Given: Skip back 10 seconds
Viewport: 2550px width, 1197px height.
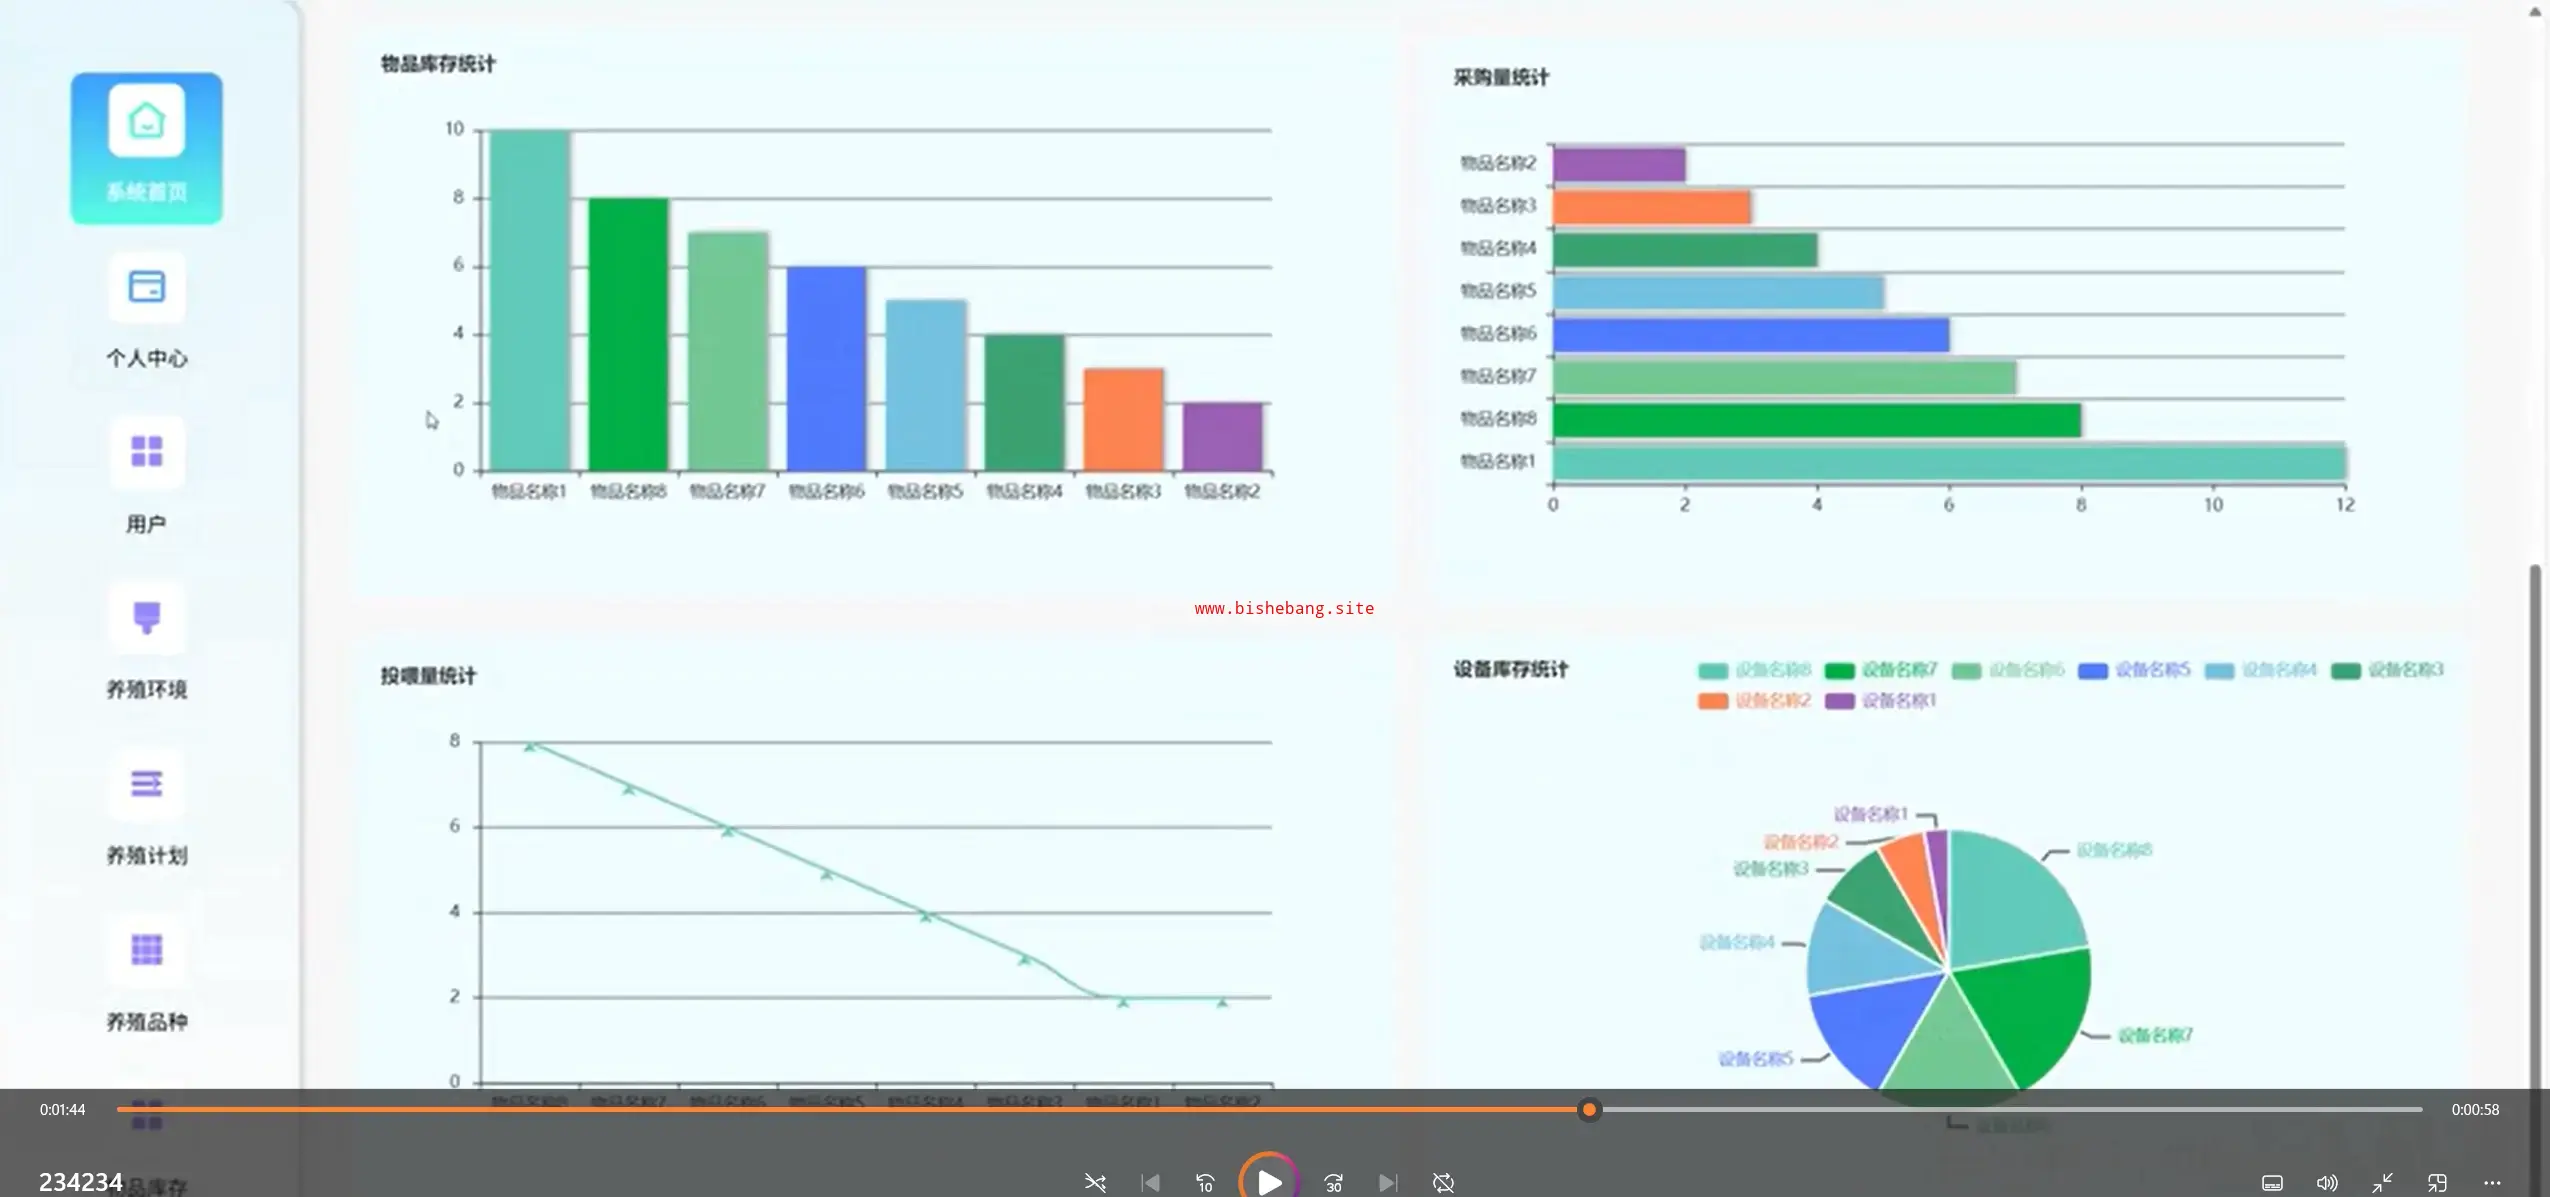Looking at the screenshot, I should tap(1205, 1183).
